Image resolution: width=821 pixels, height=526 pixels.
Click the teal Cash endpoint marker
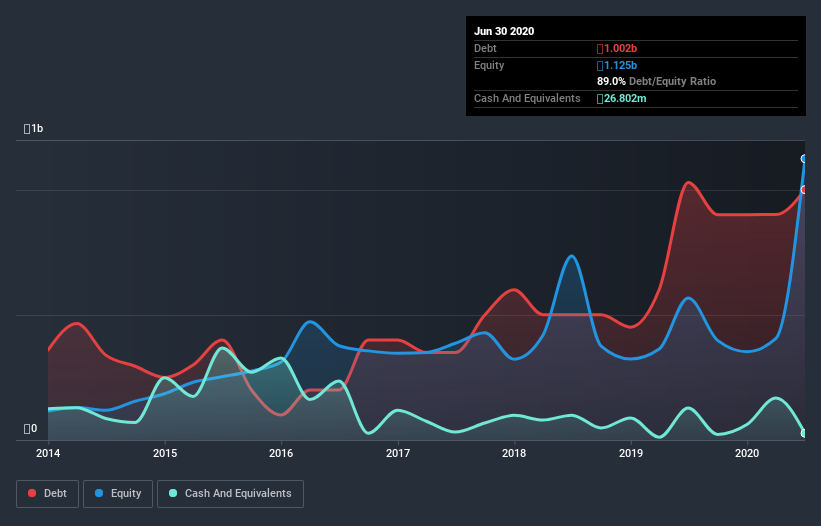pyautogui.click(x=804, y=433)
